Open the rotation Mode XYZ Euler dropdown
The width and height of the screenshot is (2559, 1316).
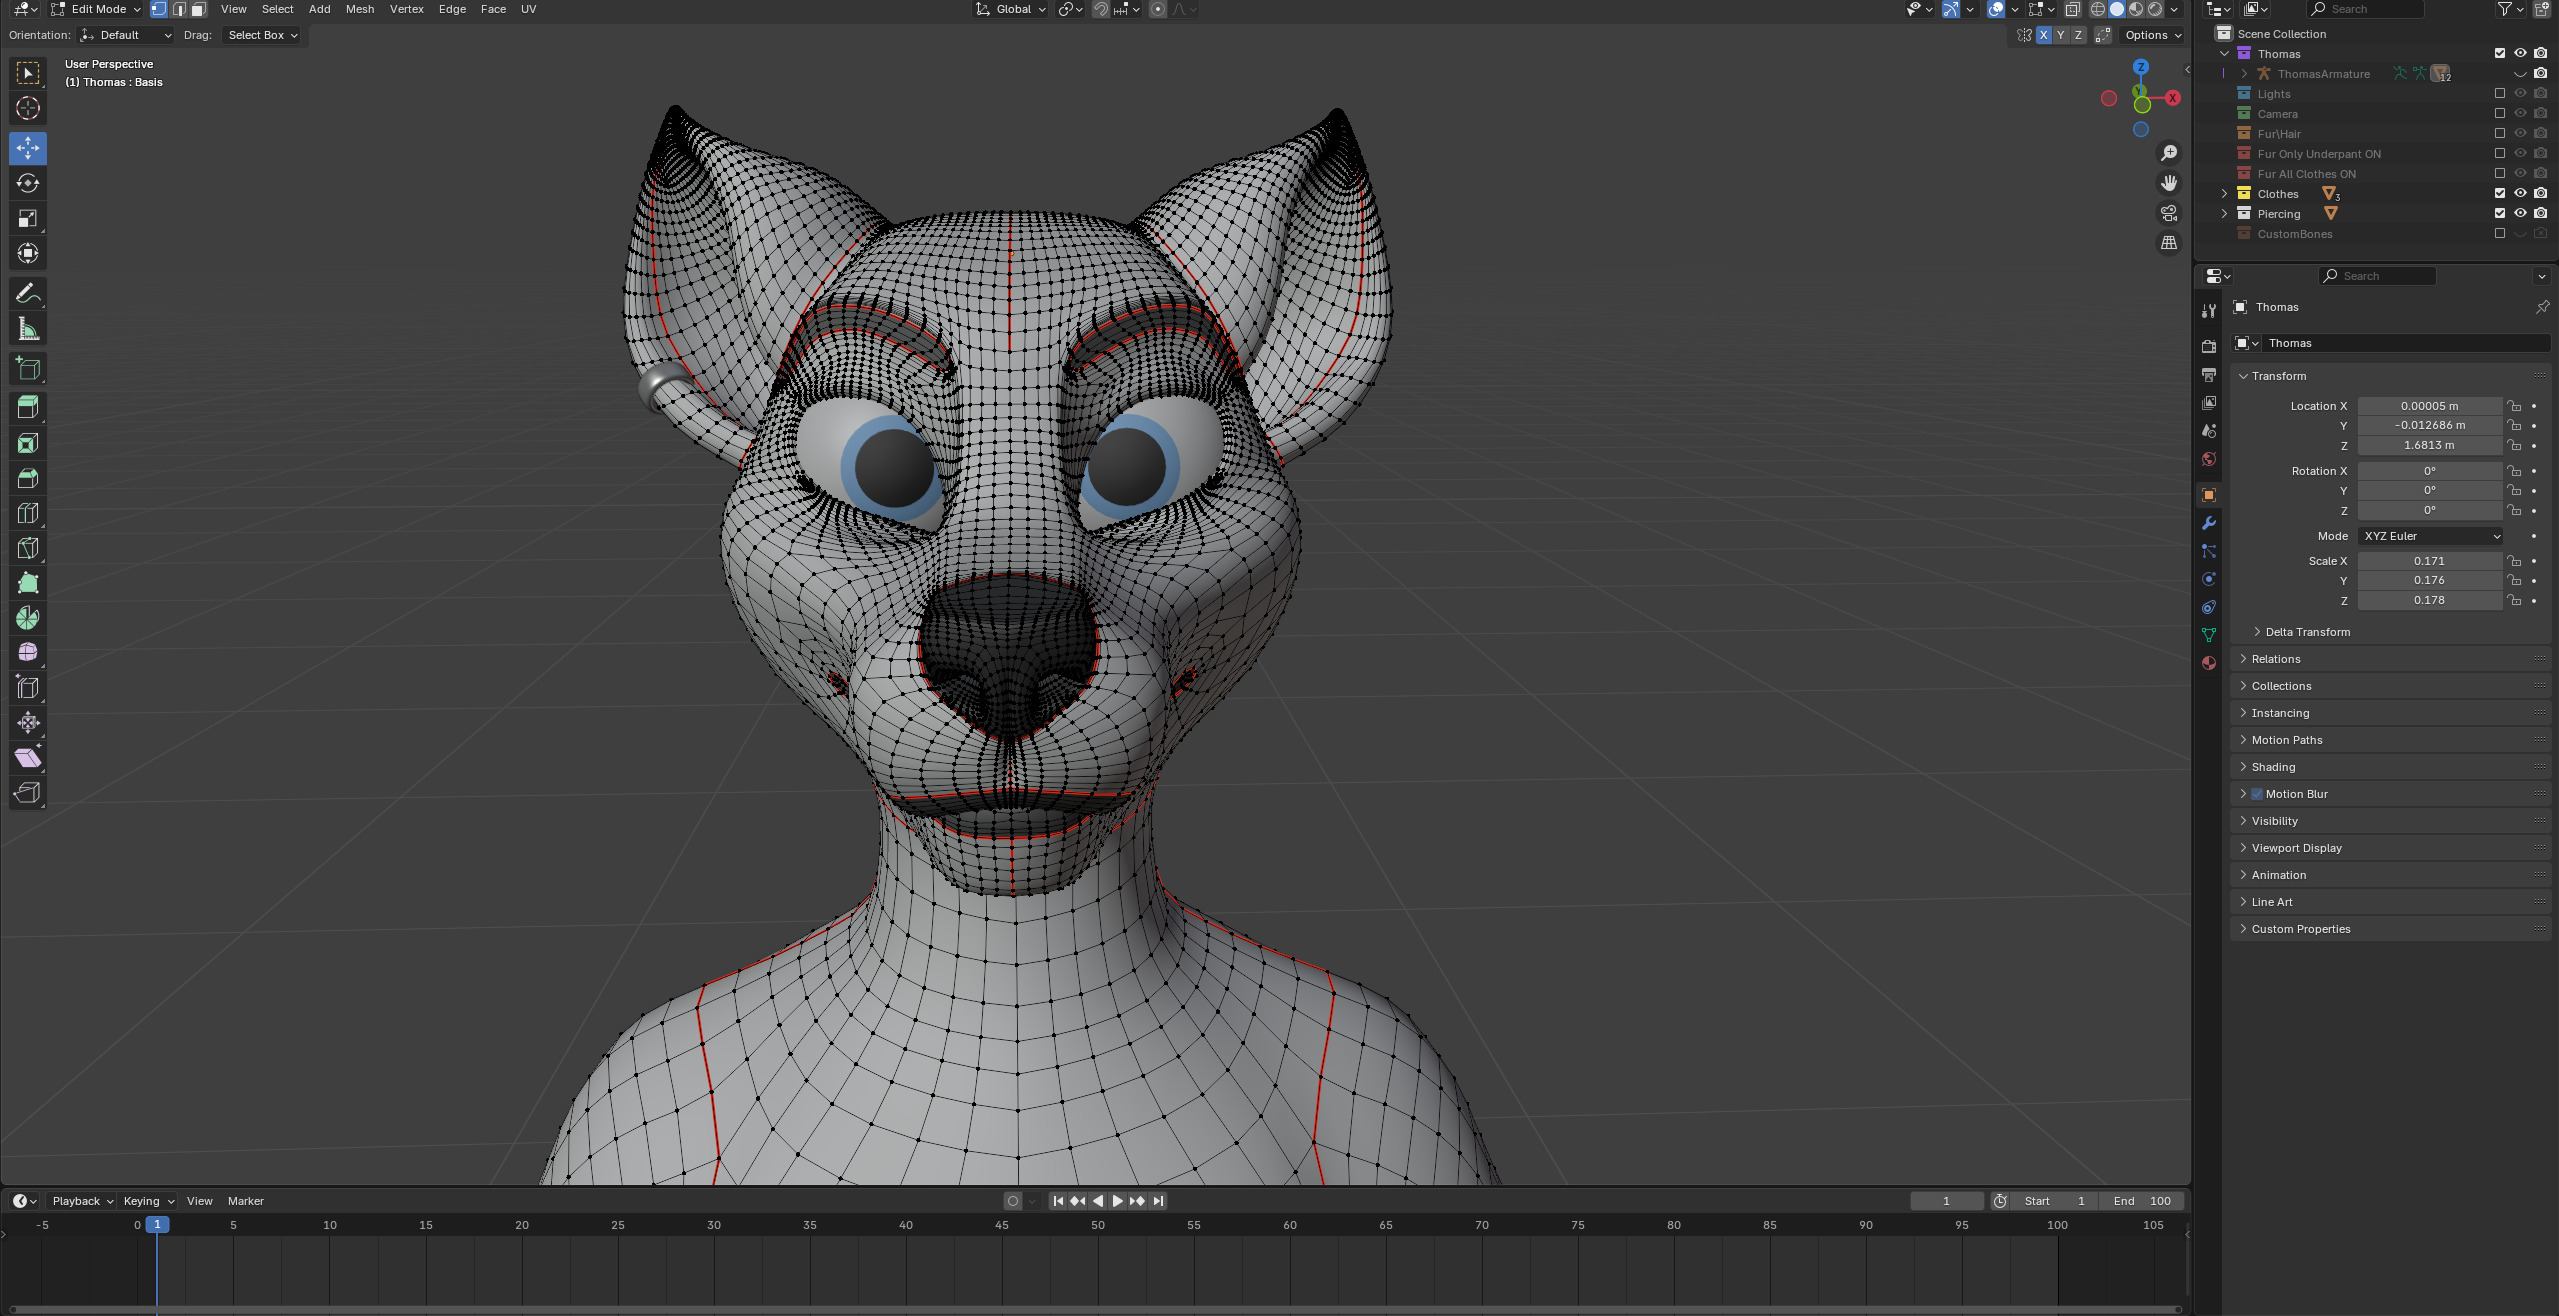(x=2431, y=536)
